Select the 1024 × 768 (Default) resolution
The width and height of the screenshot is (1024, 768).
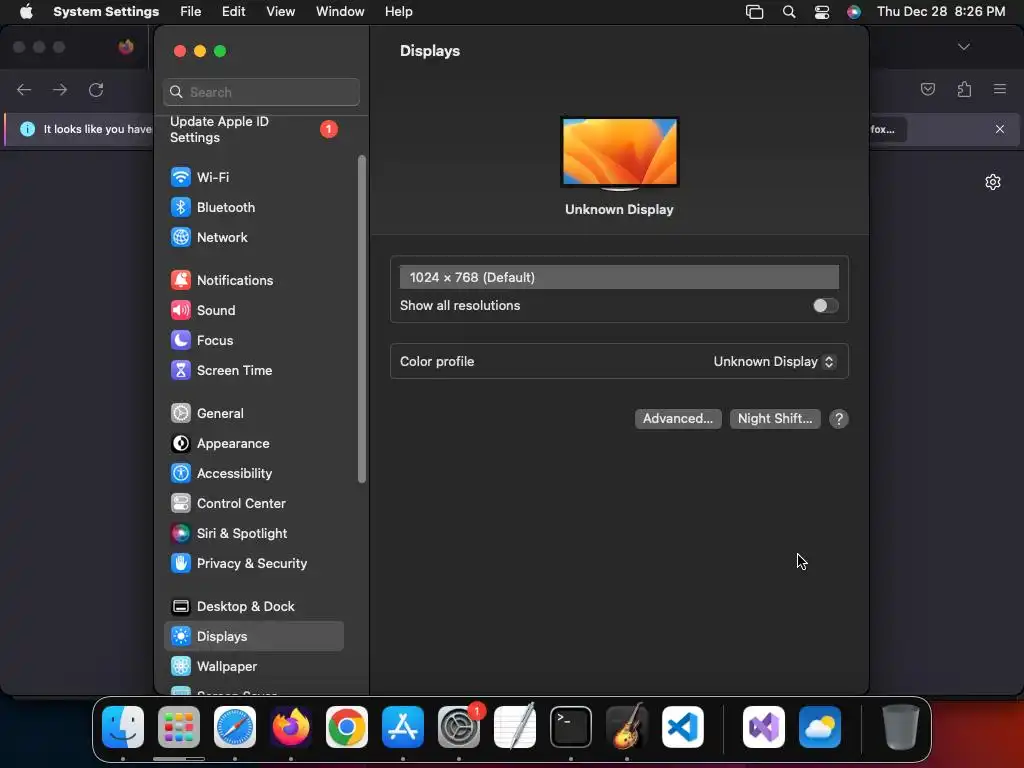click(619, 277)
